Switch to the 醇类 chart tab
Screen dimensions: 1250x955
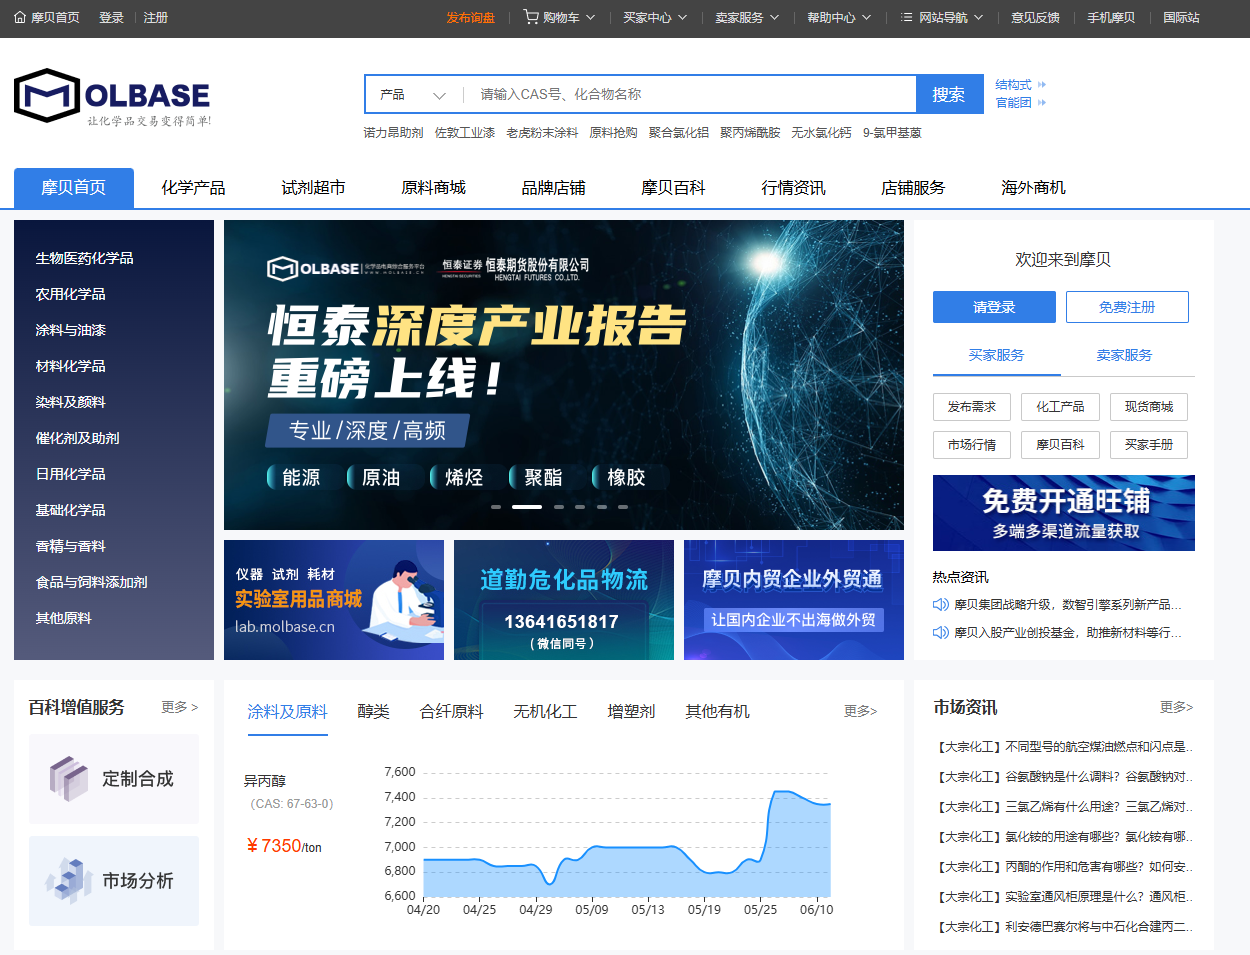pos(373,711)
